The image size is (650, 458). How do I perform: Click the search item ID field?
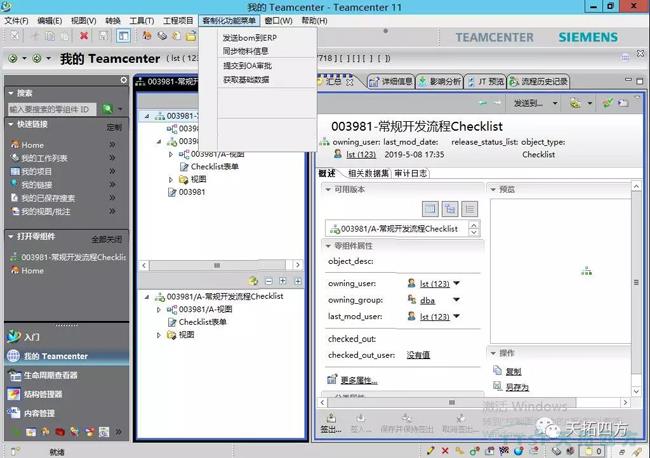pos(52,109)
